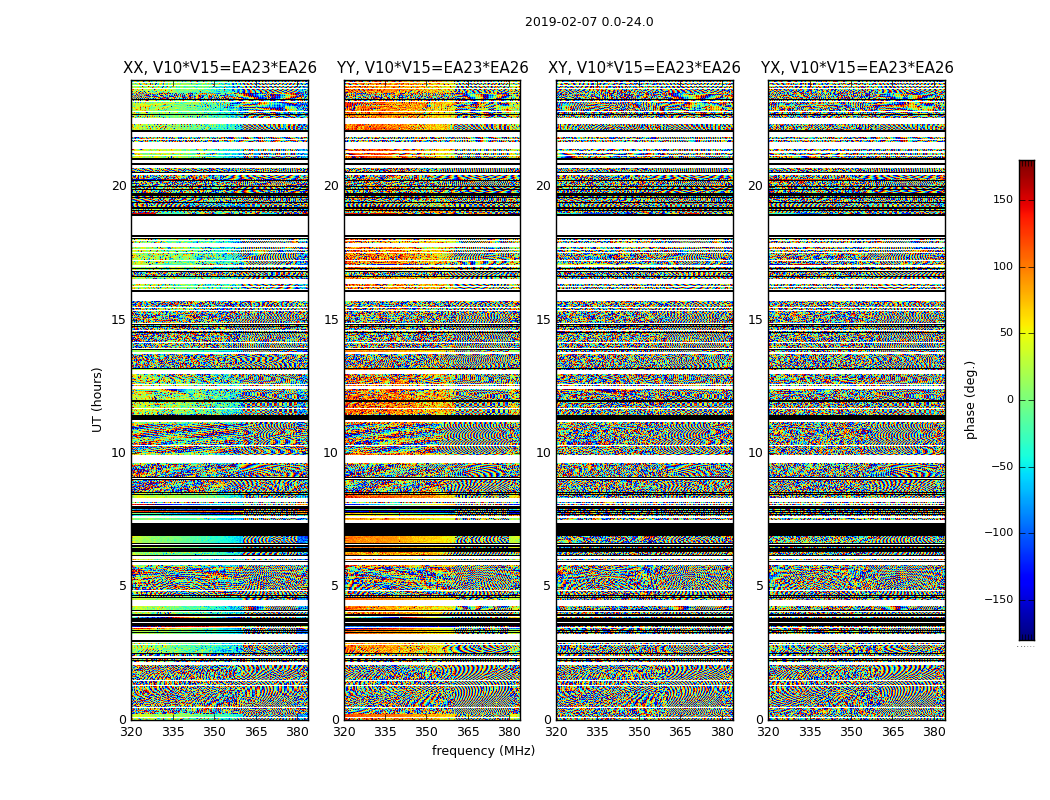
Task: Click the phase (deg.) colorbar label
Action: point(970,400)
